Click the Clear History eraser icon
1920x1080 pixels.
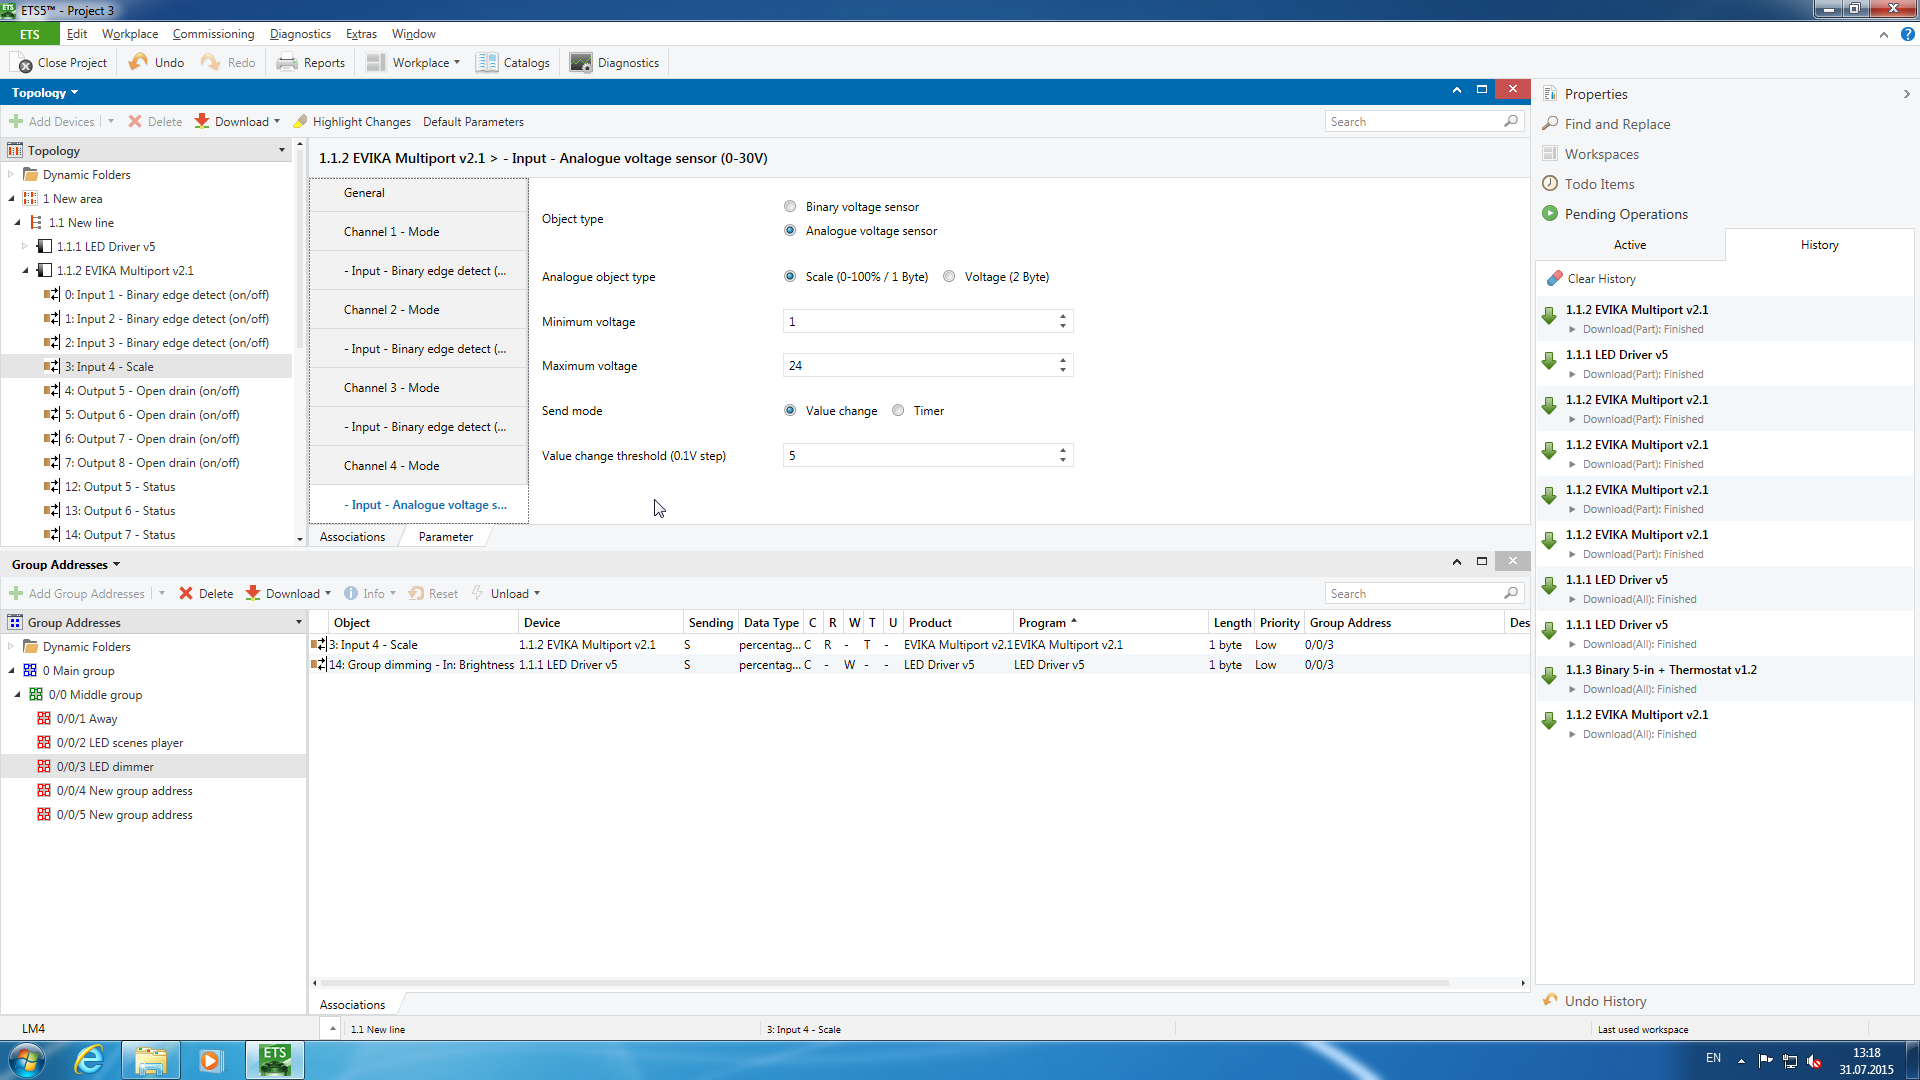(x=1554, y=278)
